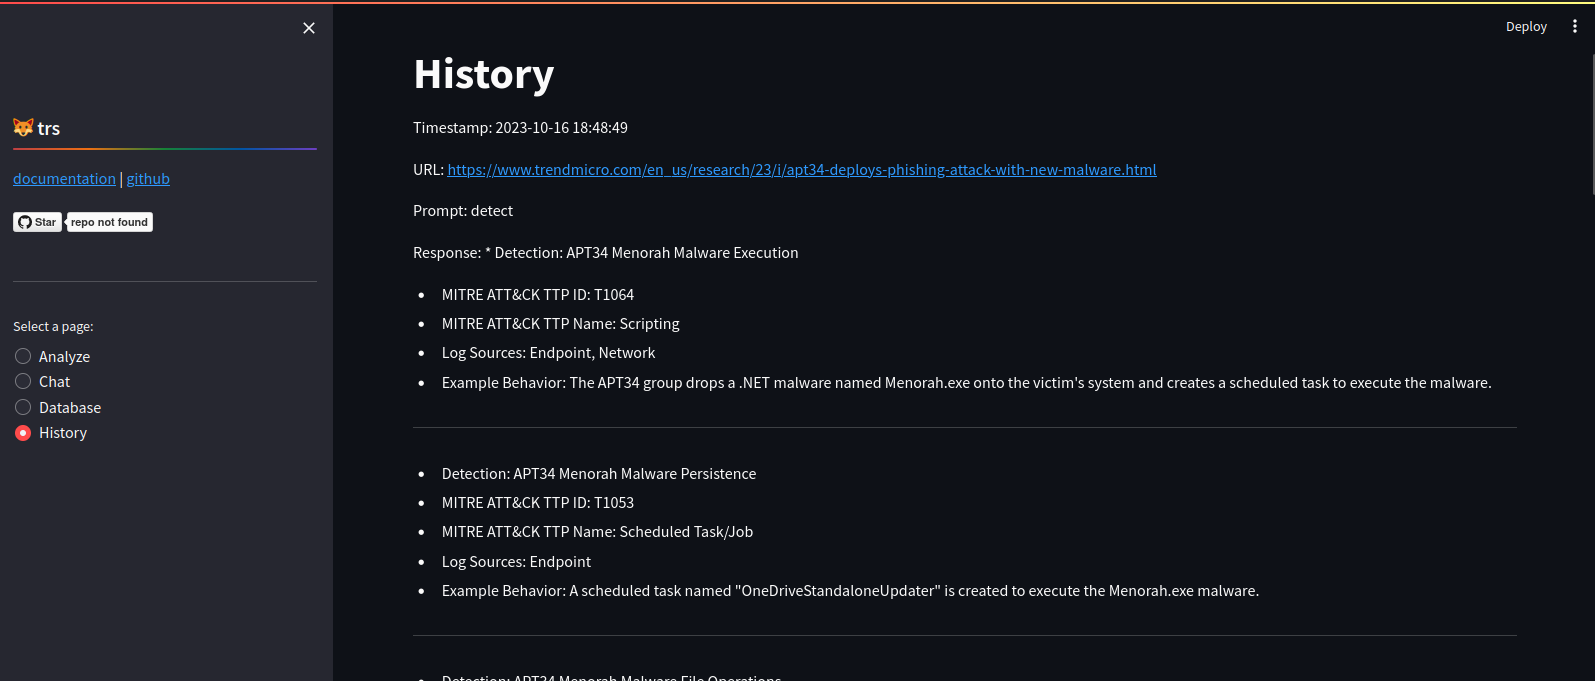Image resolution: width=1595 pixels, height=681 pixels.
Task: Click the trs app title text
Action: tap(49, 129)
